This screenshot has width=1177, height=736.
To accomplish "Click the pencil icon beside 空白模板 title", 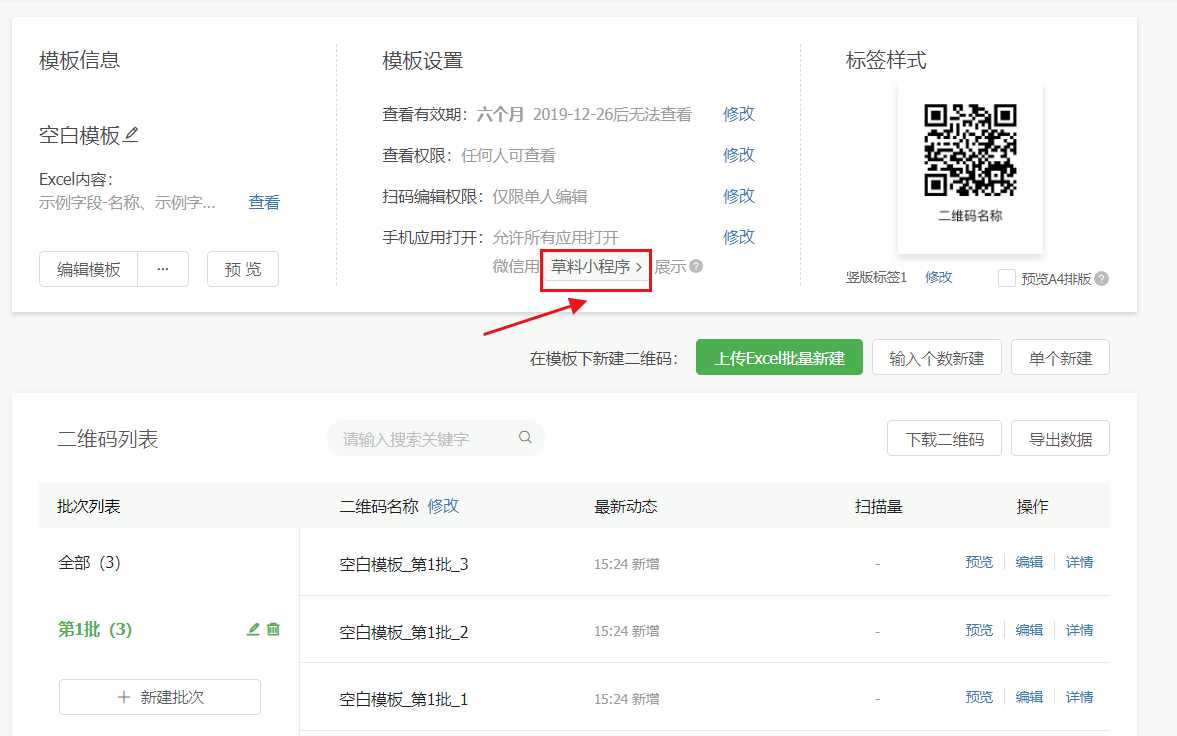I will point(132,134).
